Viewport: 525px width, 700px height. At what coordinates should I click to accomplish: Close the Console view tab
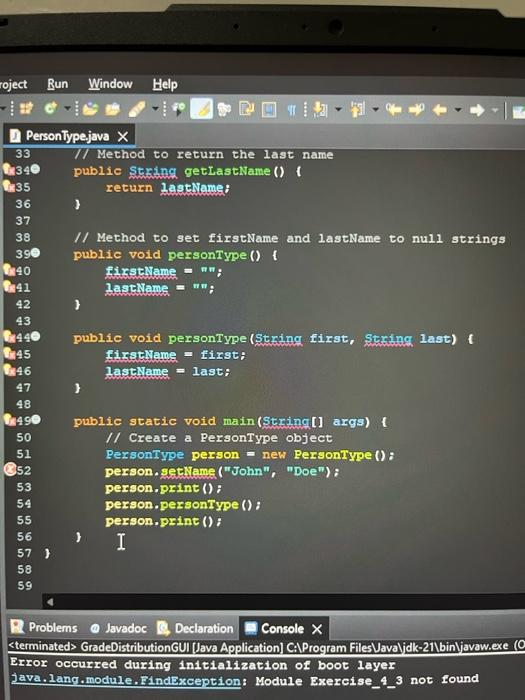click(x=317, y=629)
